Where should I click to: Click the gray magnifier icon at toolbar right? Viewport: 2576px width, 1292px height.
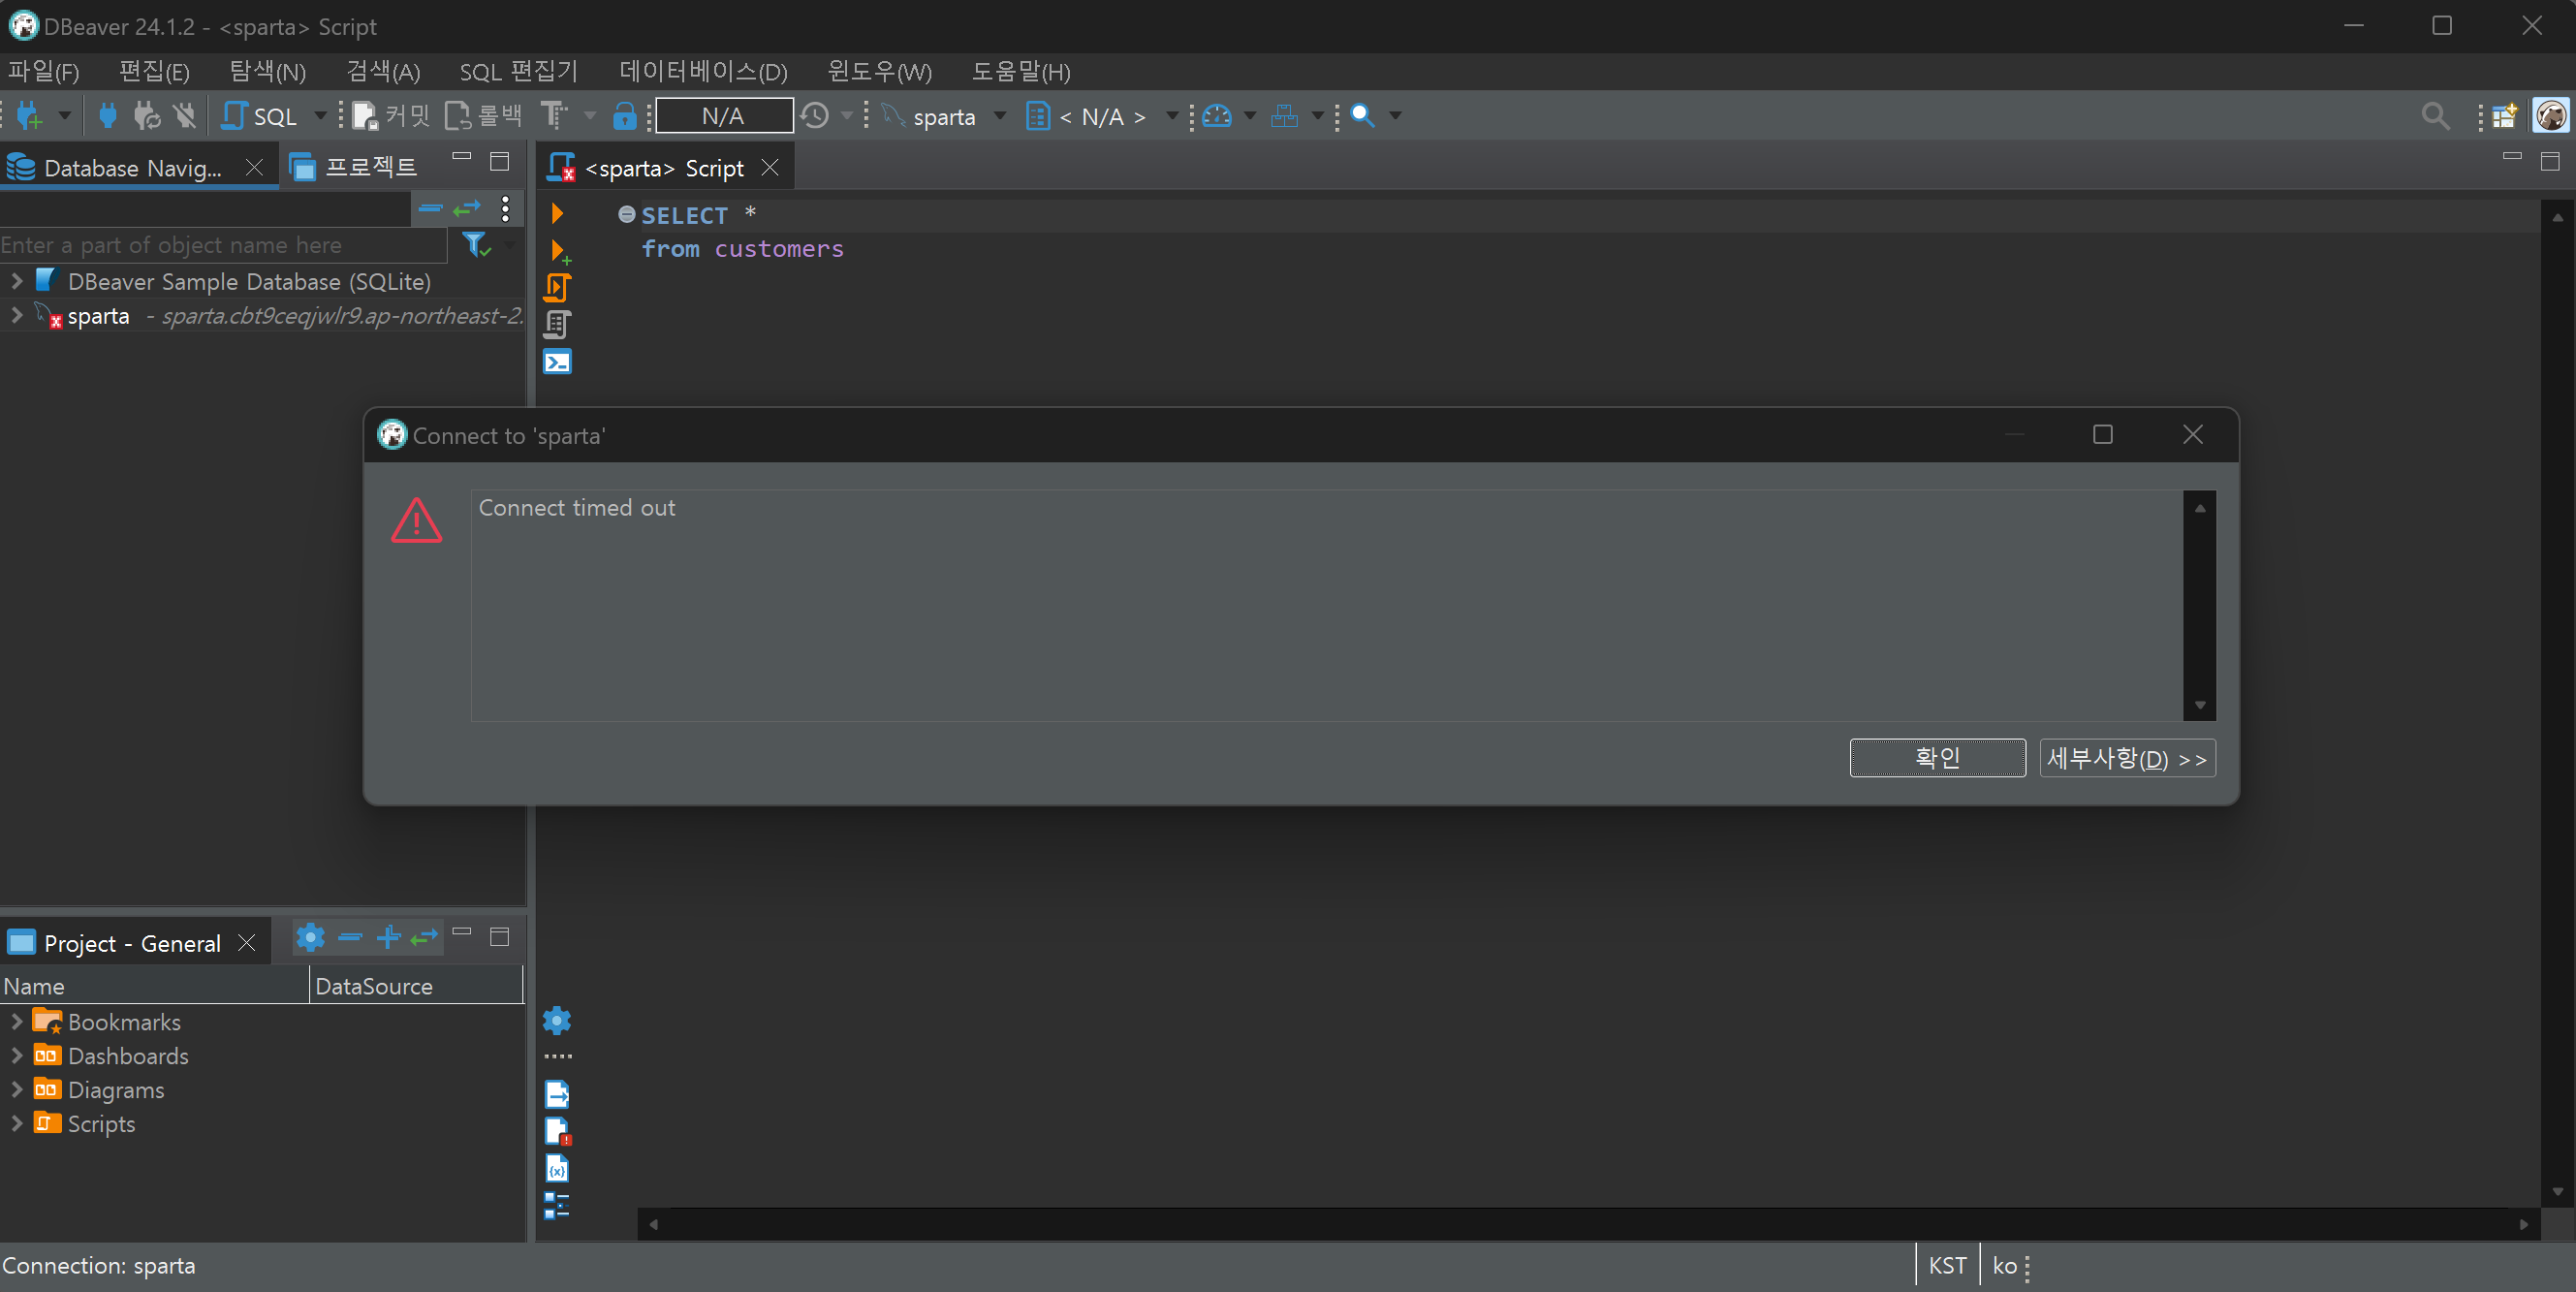click(x=2435, y=116)
